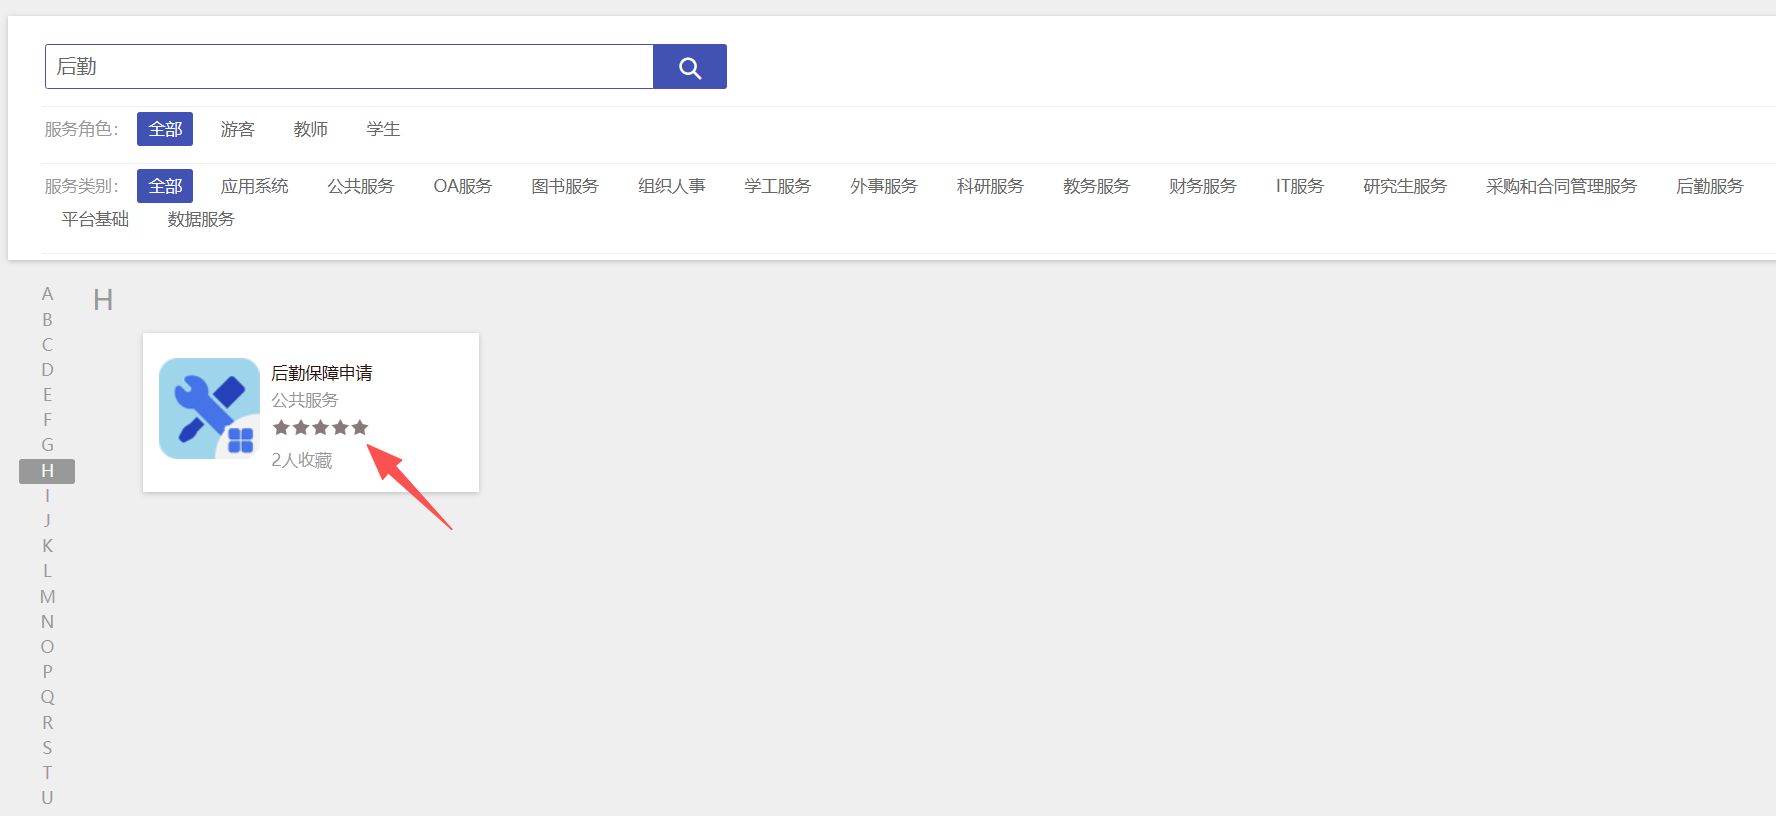Open the 后勤保障申请 wrench app icon
This screenshot has height=816, width=1776.
(209, 409)
